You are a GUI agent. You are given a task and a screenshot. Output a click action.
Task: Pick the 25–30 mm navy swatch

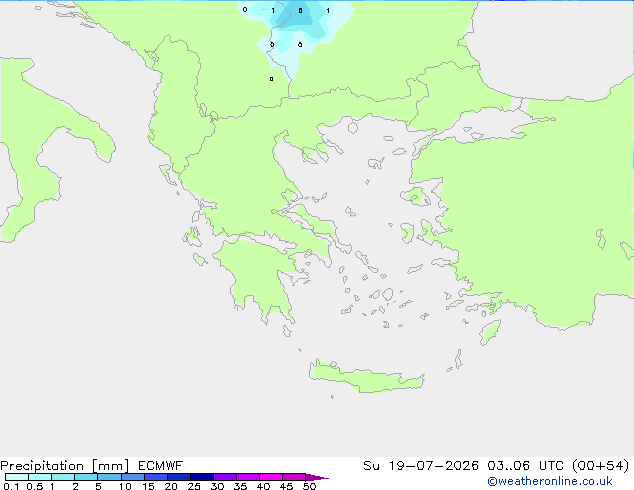pyautogui.click(x=202, y=477)
